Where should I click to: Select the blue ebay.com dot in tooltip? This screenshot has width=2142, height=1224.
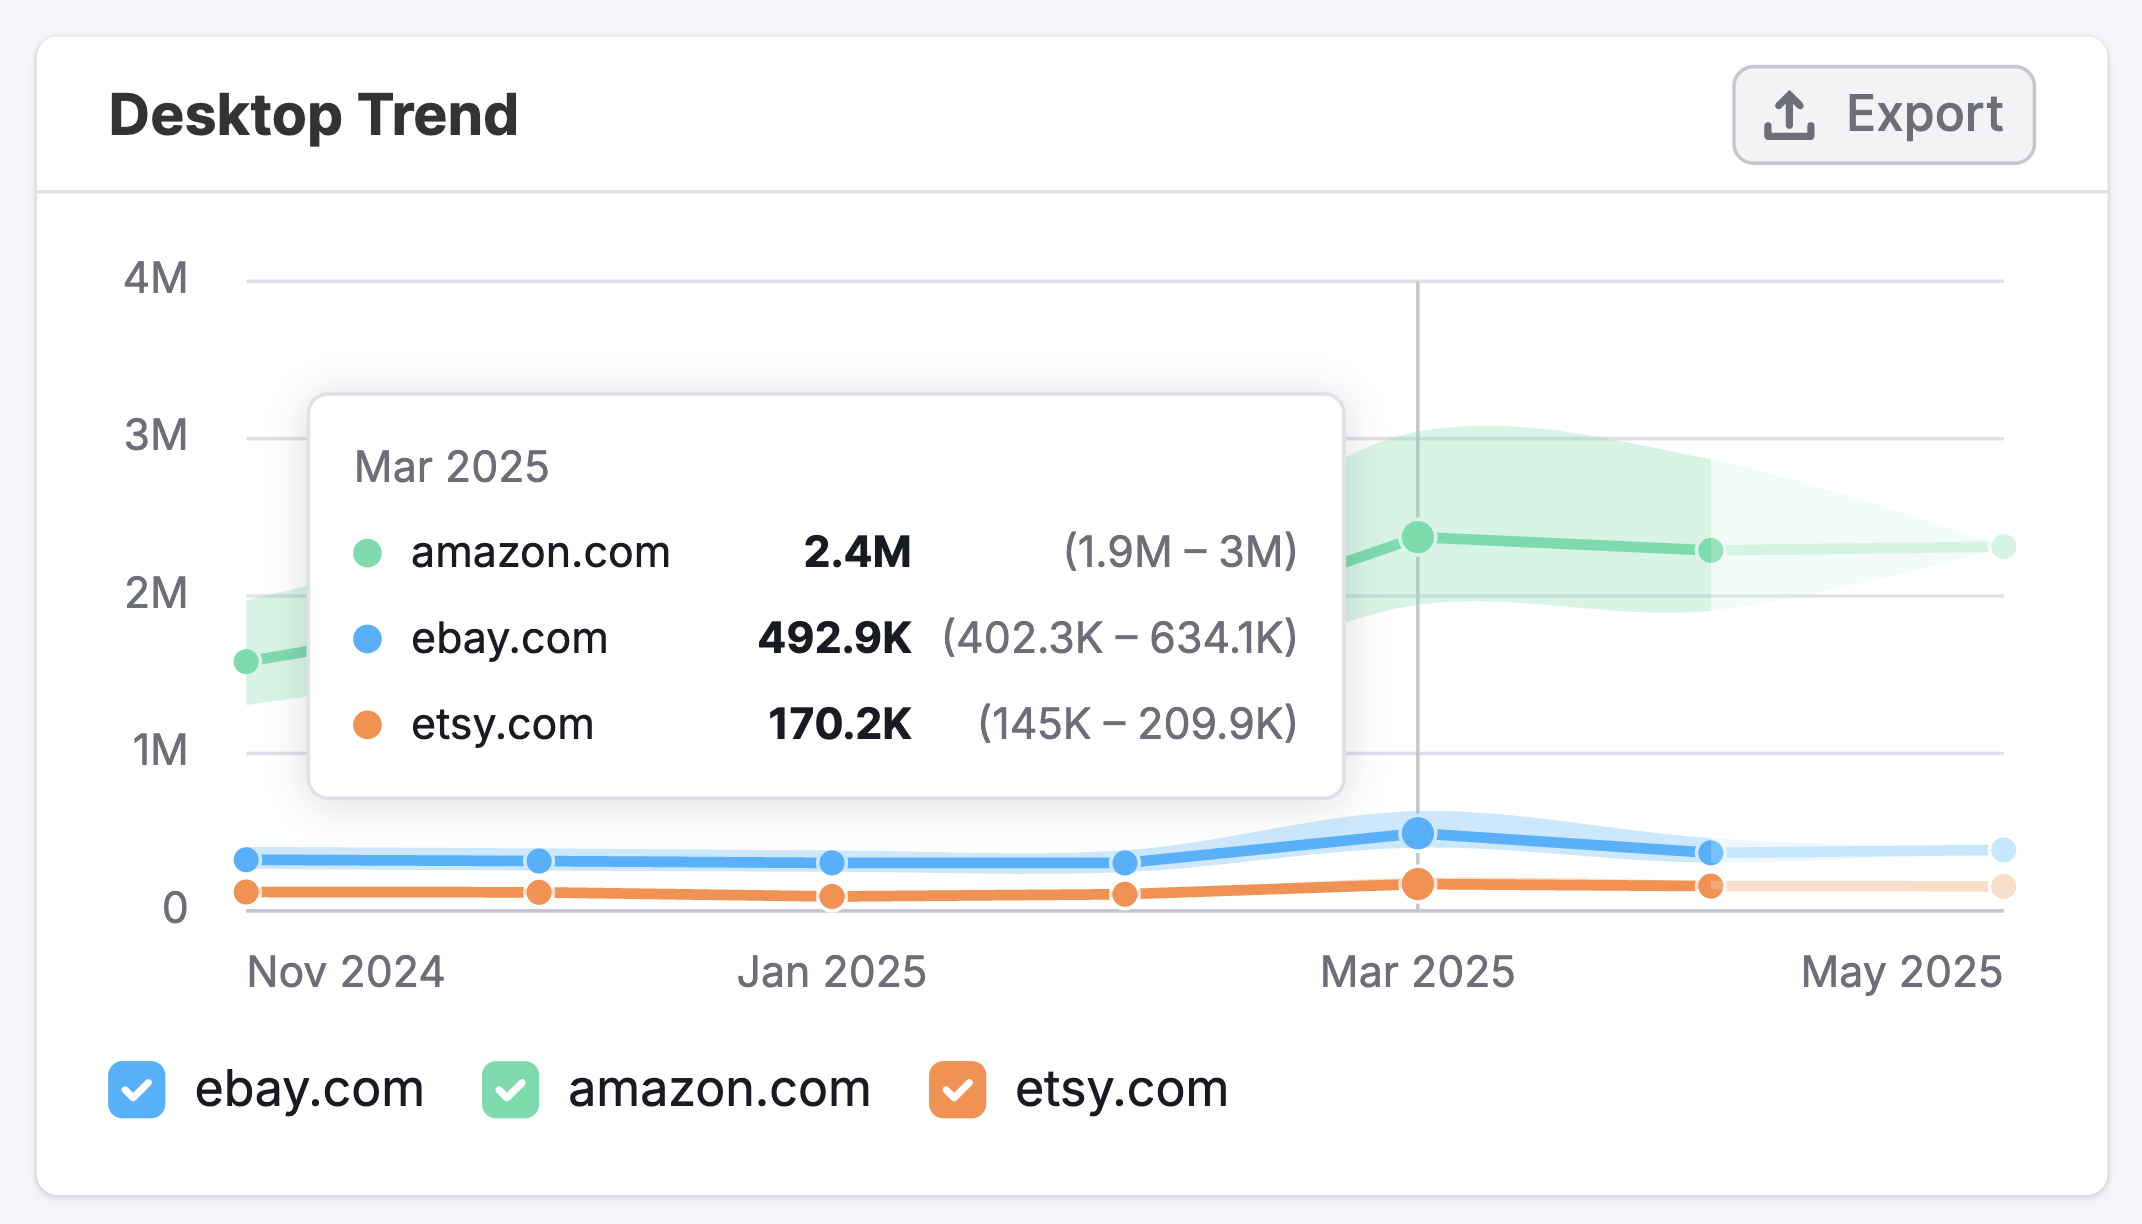368,638
